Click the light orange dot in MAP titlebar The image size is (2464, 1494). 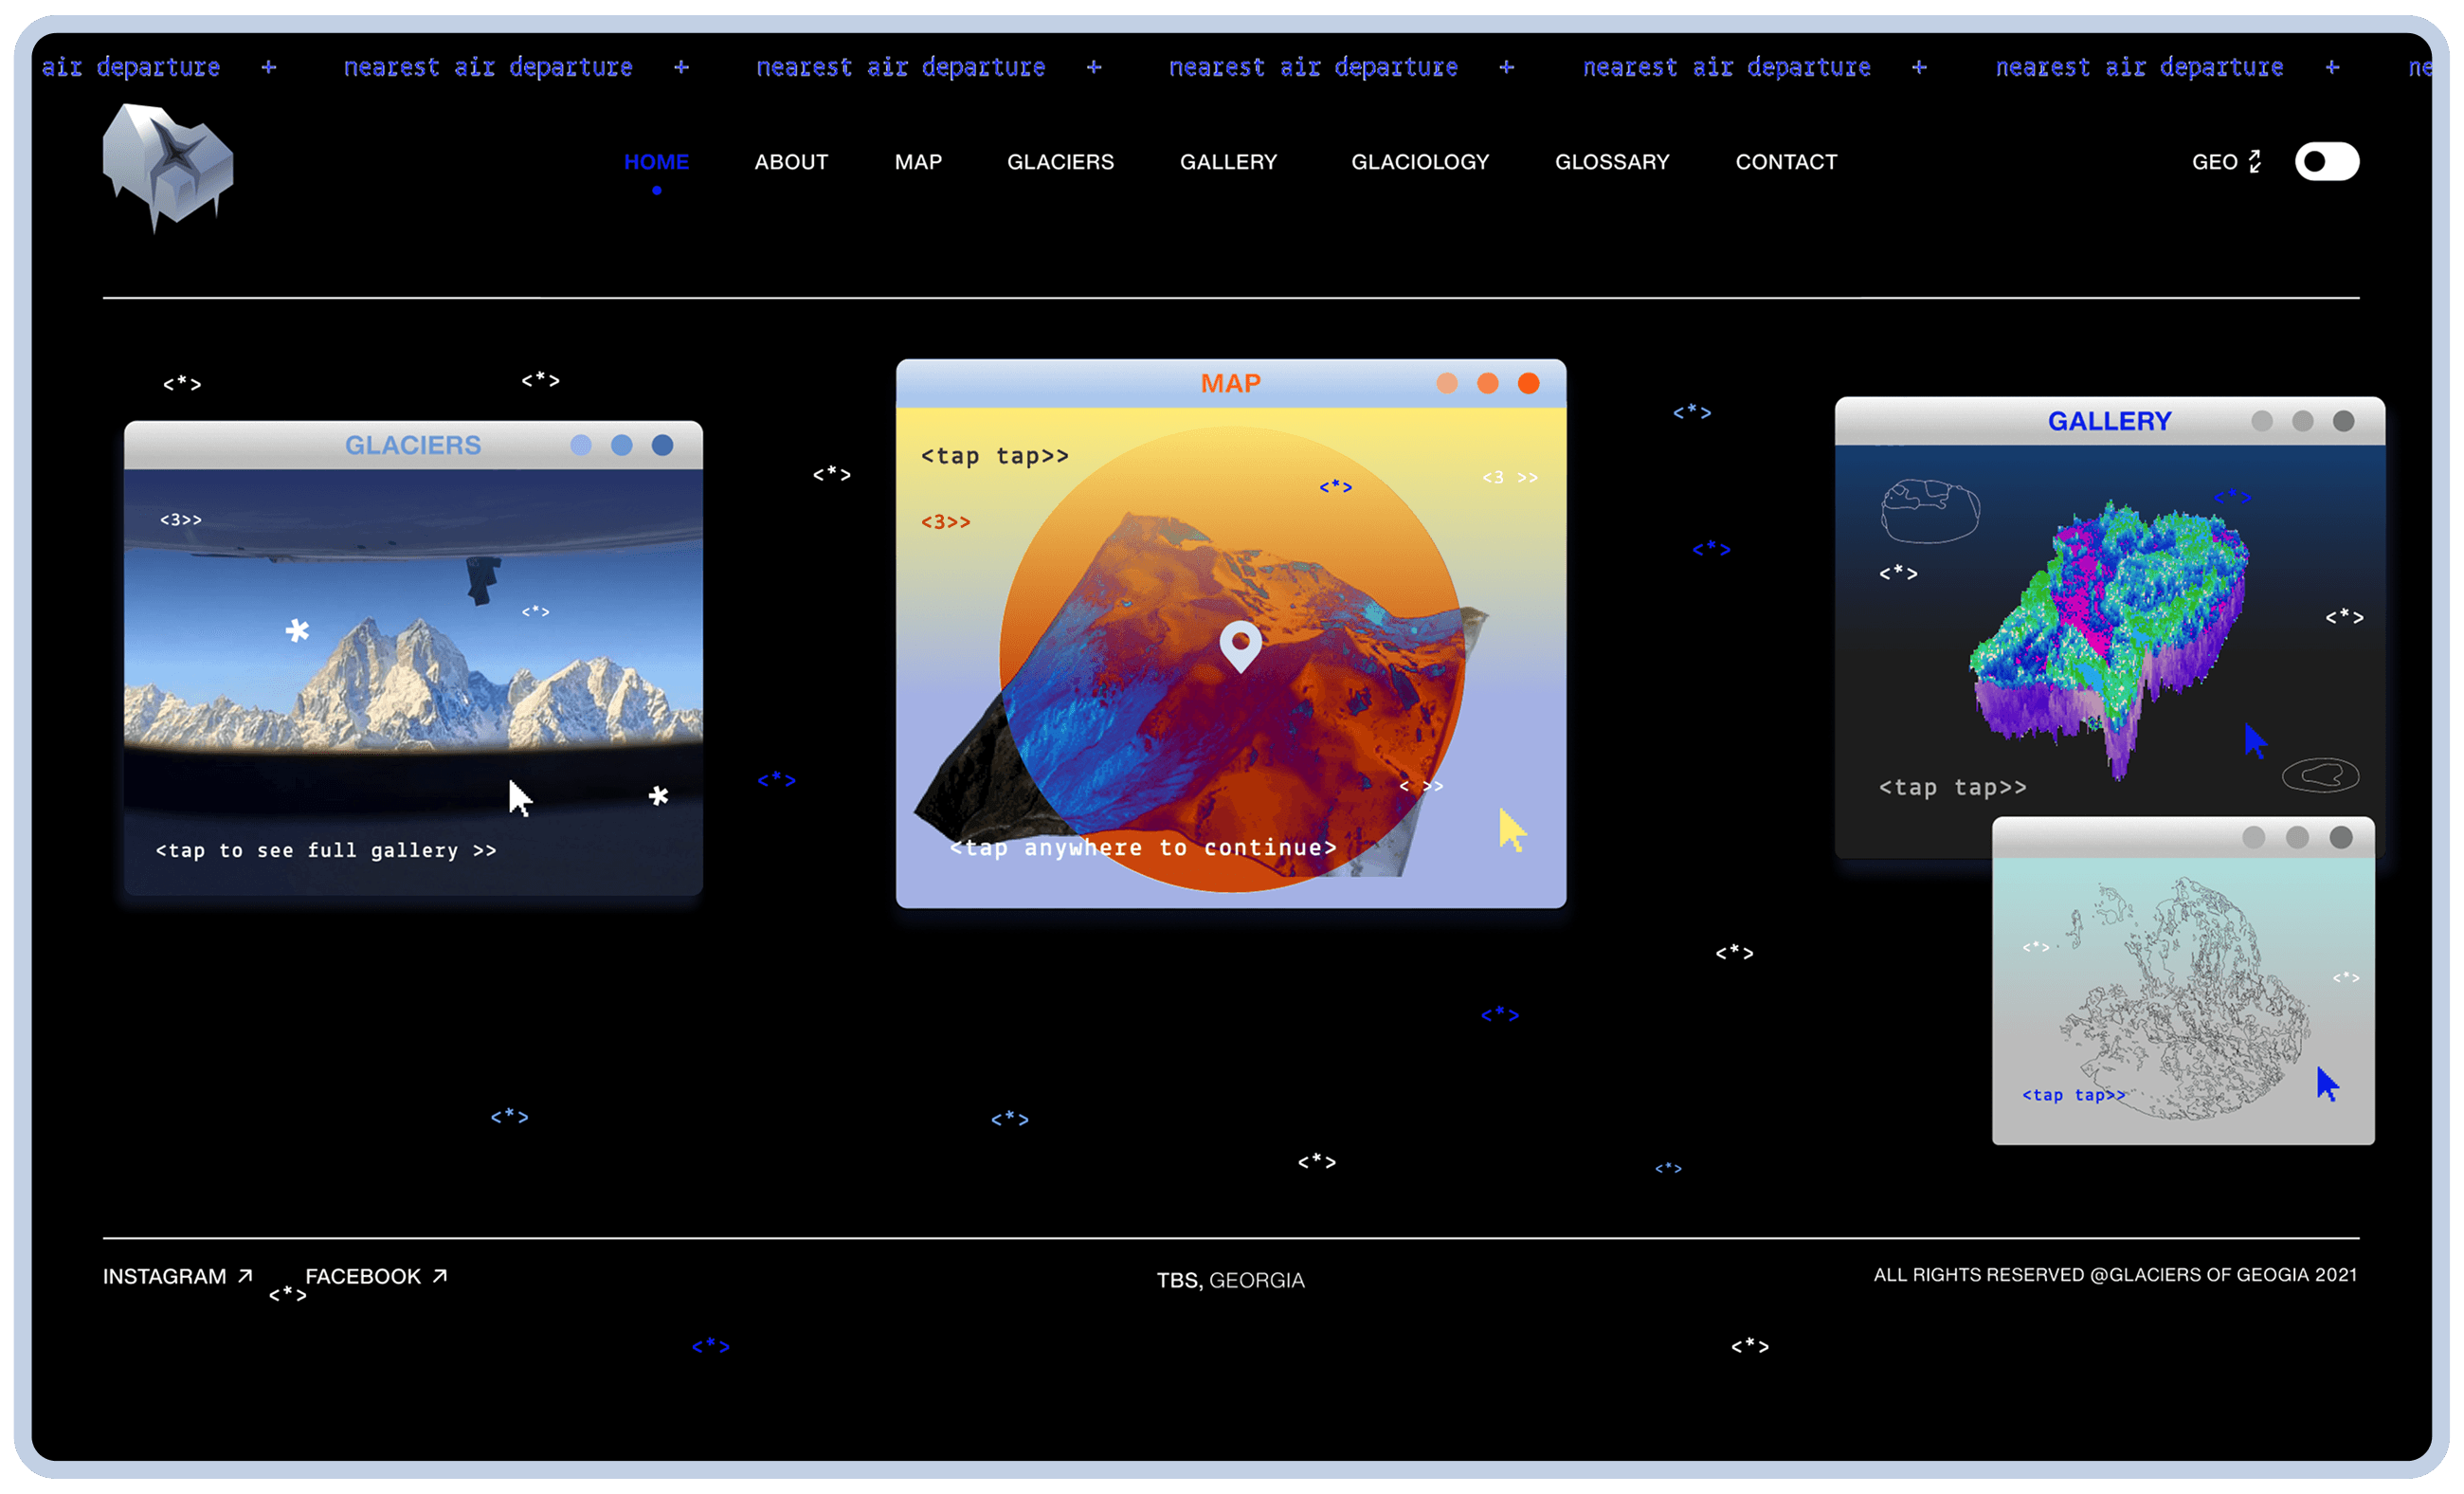[1446, 384]
